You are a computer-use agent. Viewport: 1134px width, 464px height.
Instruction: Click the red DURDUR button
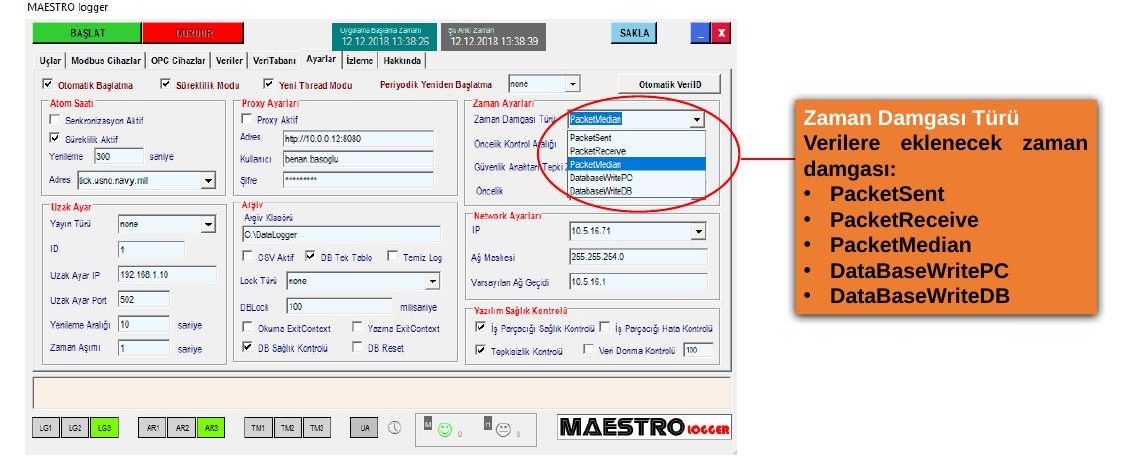coord(193,33)
